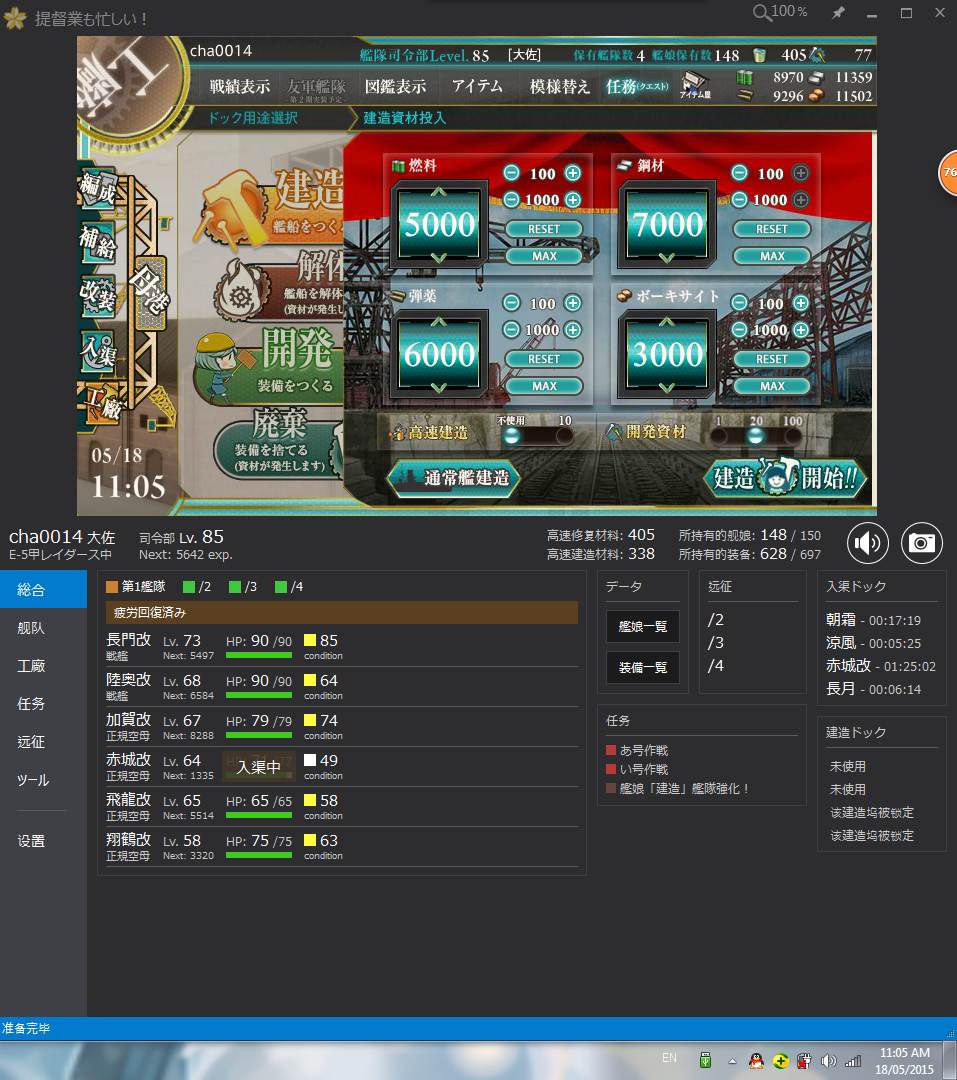
Task: Click the orange 76 badge
Action: coord(949,172)
